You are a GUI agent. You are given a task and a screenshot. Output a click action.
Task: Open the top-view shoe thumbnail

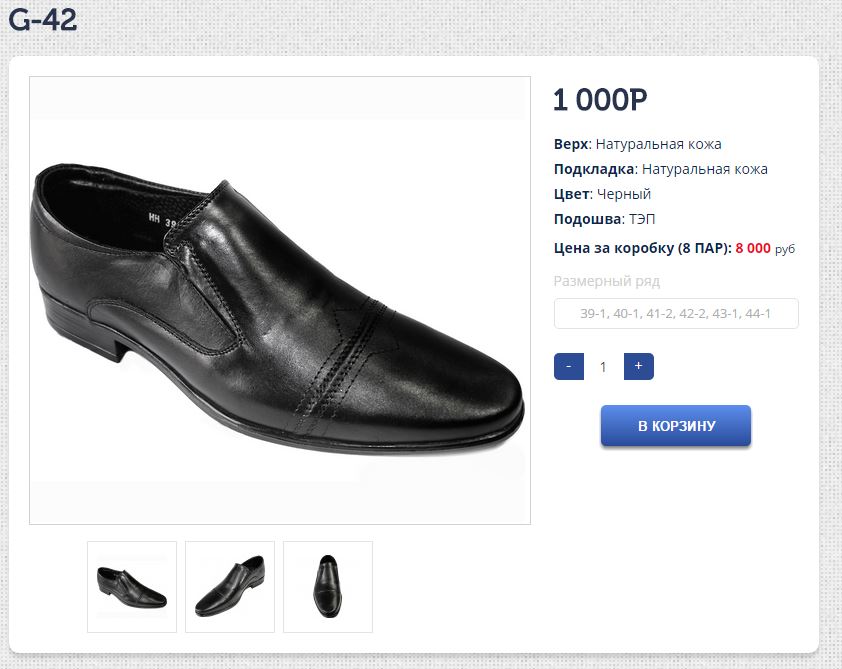328,587
